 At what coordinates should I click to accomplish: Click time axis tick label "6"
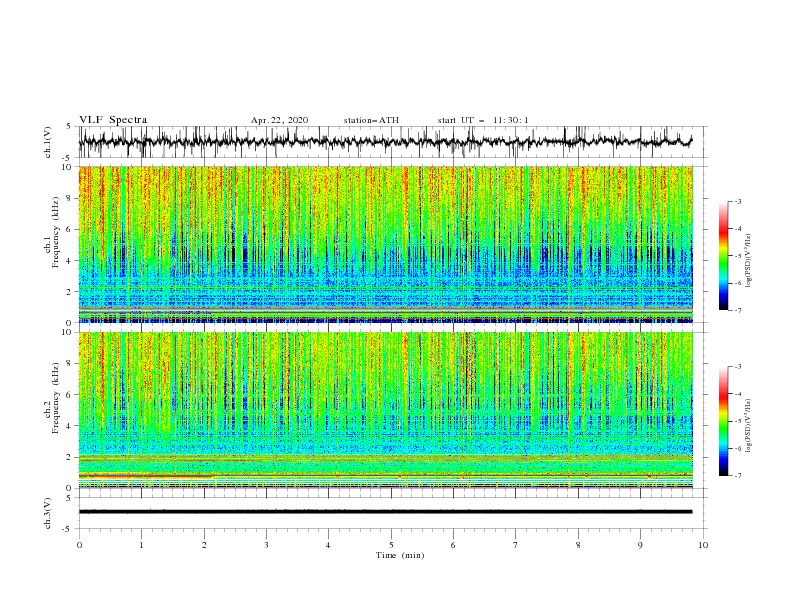pos(454,545)
